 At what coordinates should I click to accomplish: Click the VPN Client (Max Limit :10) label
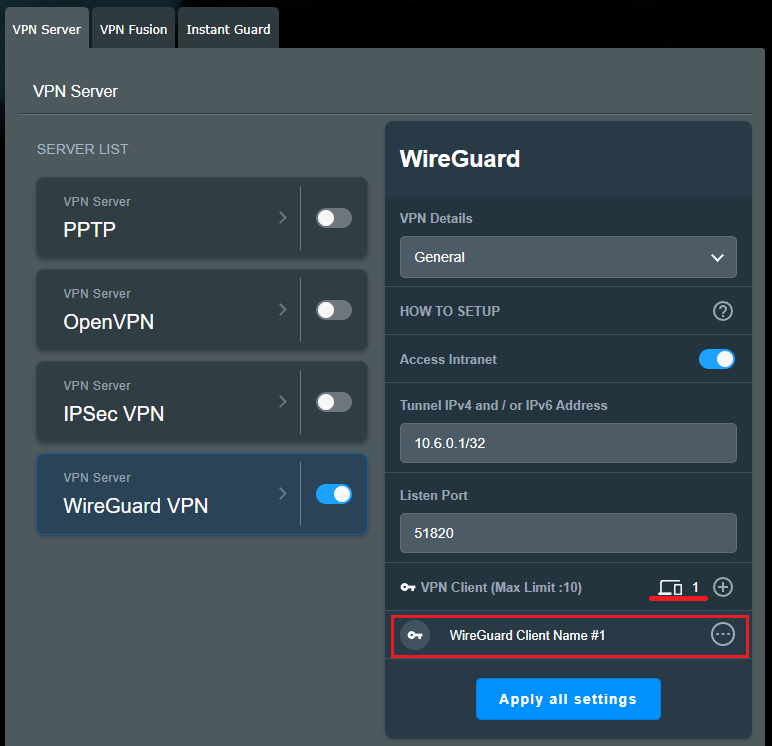[501, 587]
